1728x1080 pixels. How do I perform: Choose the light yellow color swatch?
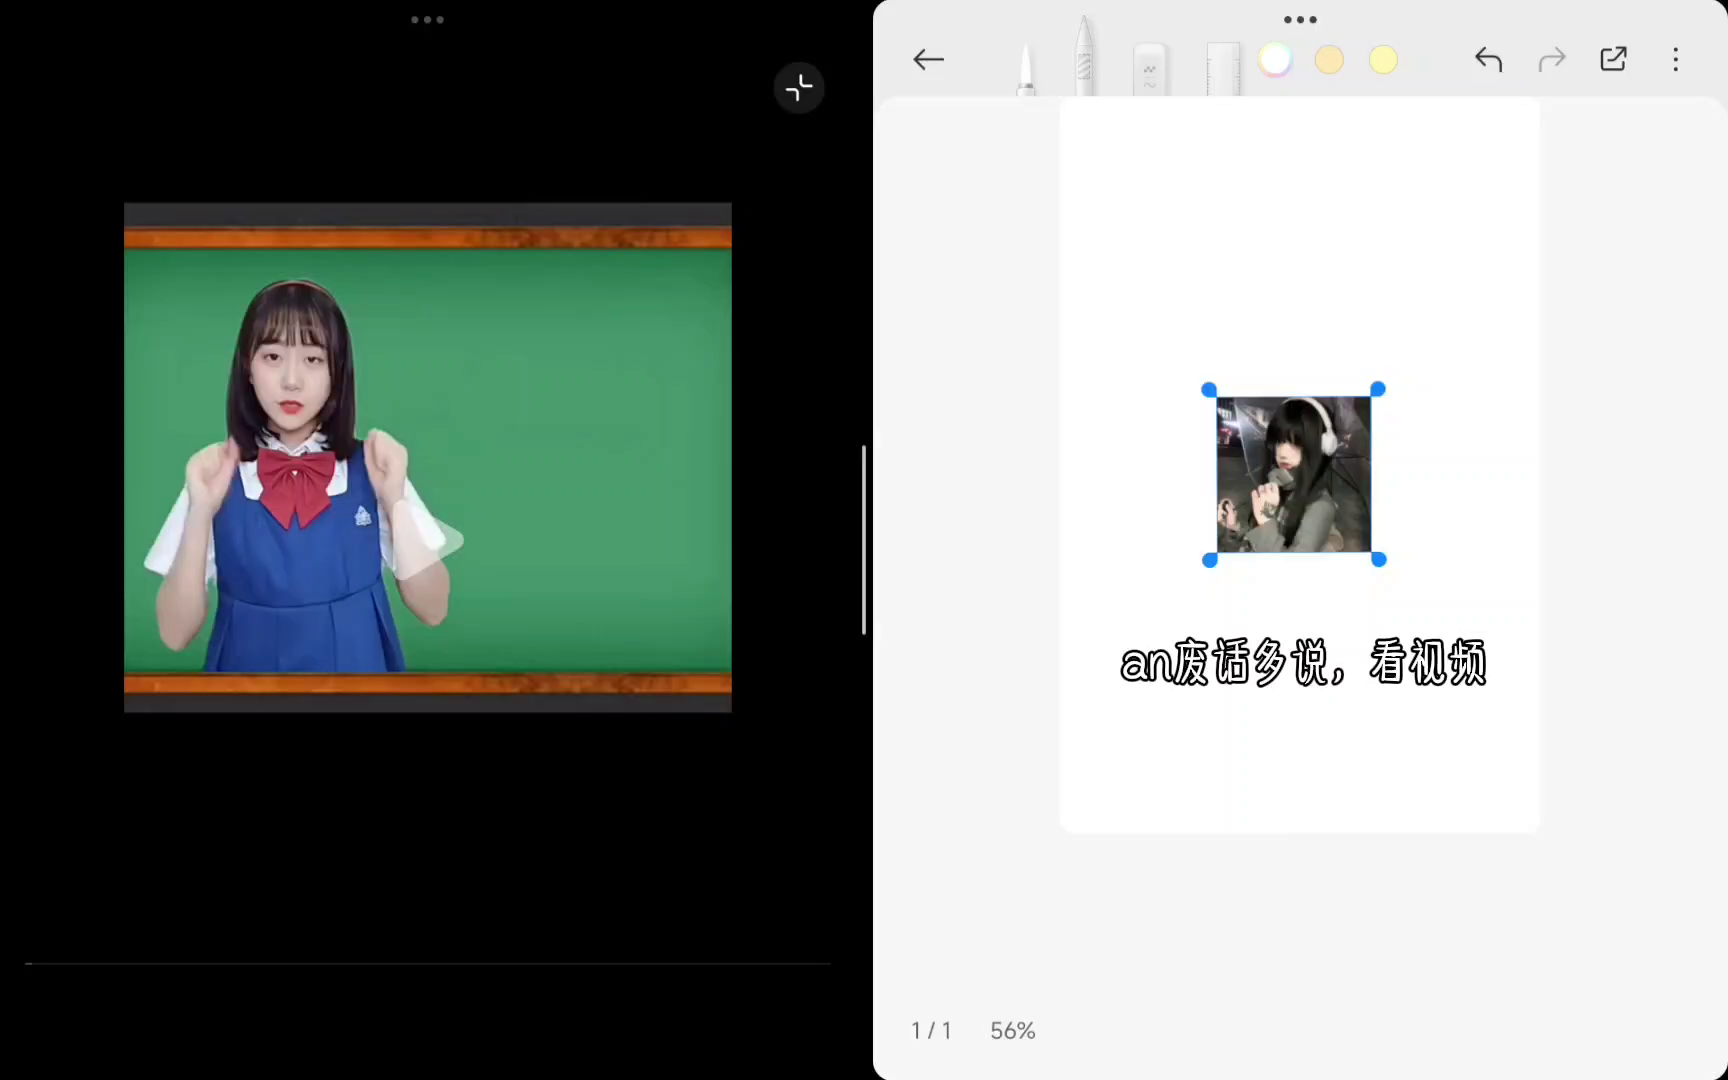(x=1383, y=60)
